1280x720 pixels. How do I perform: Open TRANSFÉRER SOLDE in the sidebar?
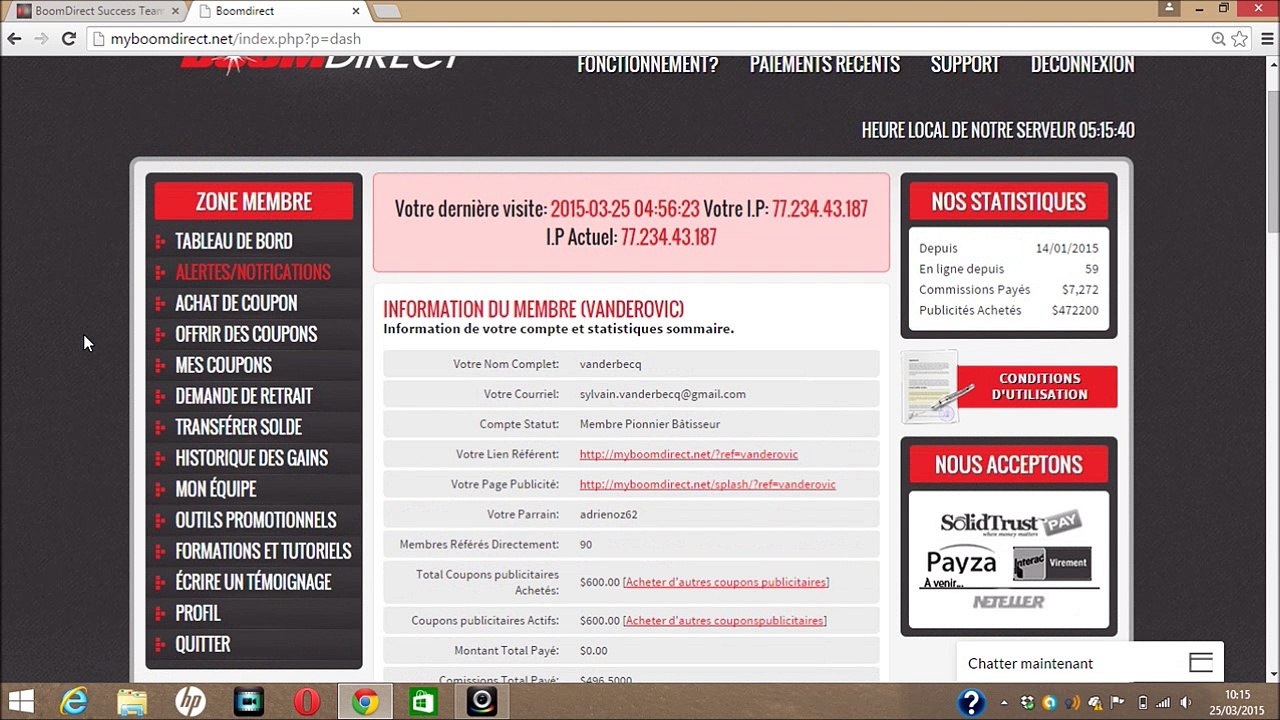(238, 427)
